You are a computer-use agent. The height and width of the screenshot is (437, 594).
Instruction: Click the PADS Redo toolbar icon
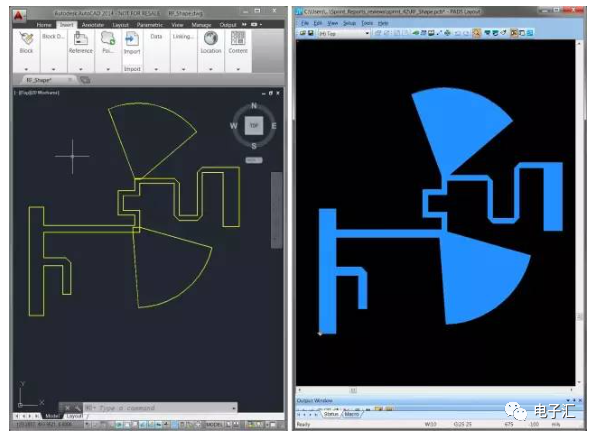tap(466, 33)
